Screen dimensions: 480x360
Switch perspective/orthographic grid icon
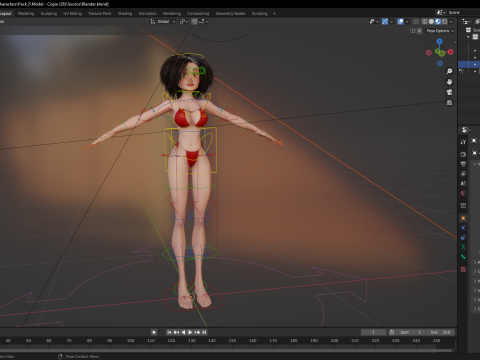(x=449, y=103)
